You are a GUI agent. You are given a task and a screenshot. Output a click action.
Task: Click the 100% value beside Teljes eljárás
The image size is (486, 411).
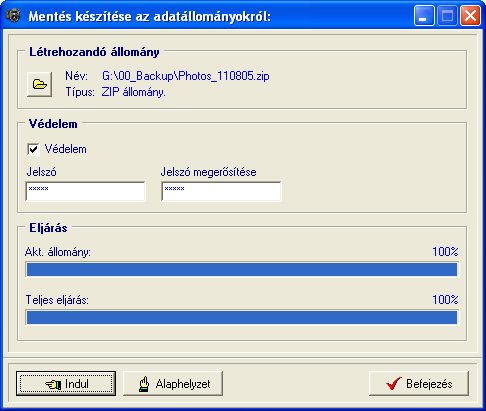pyautogui.click(x=445, y=300)
